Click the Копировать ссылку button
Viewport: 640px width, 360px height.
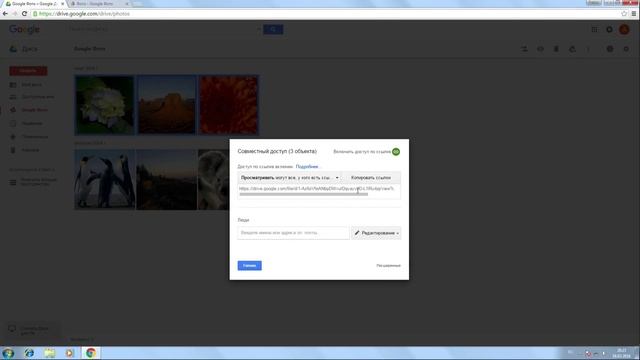pyautogui.click(x=371, y=178)
